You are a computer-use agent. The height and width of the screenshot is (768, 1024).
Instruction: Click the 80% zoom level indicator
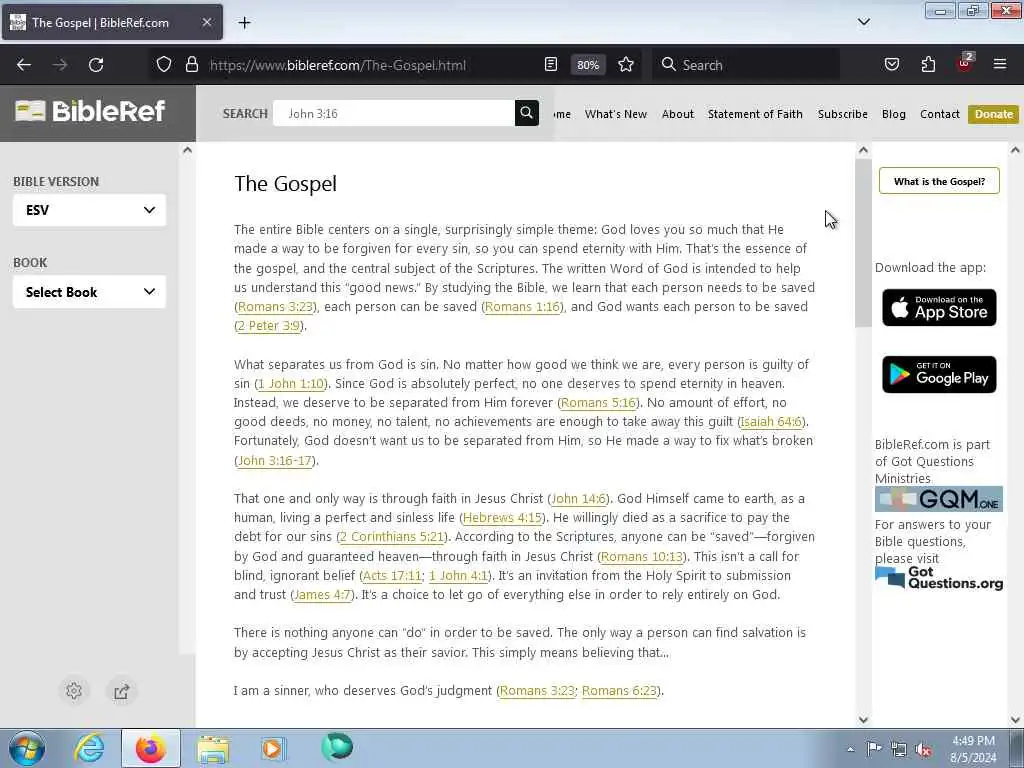588,65
